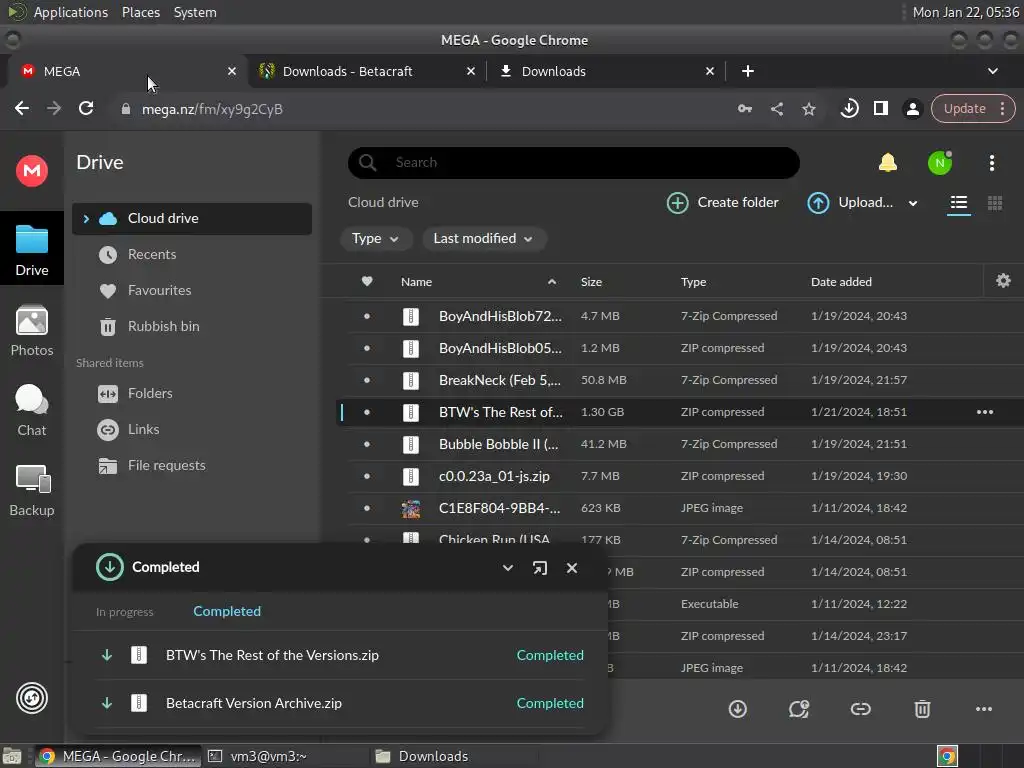The width and height of the screenshot is (1024, 768).
Task: Switch to list view
Action: pyautogui.click(x=959, y=203)
